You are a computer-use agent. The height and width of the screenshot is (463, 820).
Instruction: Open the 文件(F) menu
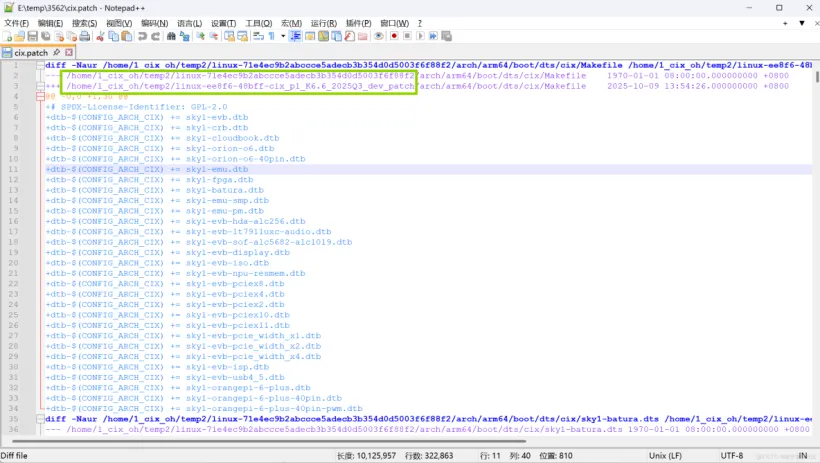pyautogui.click(x=17, y=22)
